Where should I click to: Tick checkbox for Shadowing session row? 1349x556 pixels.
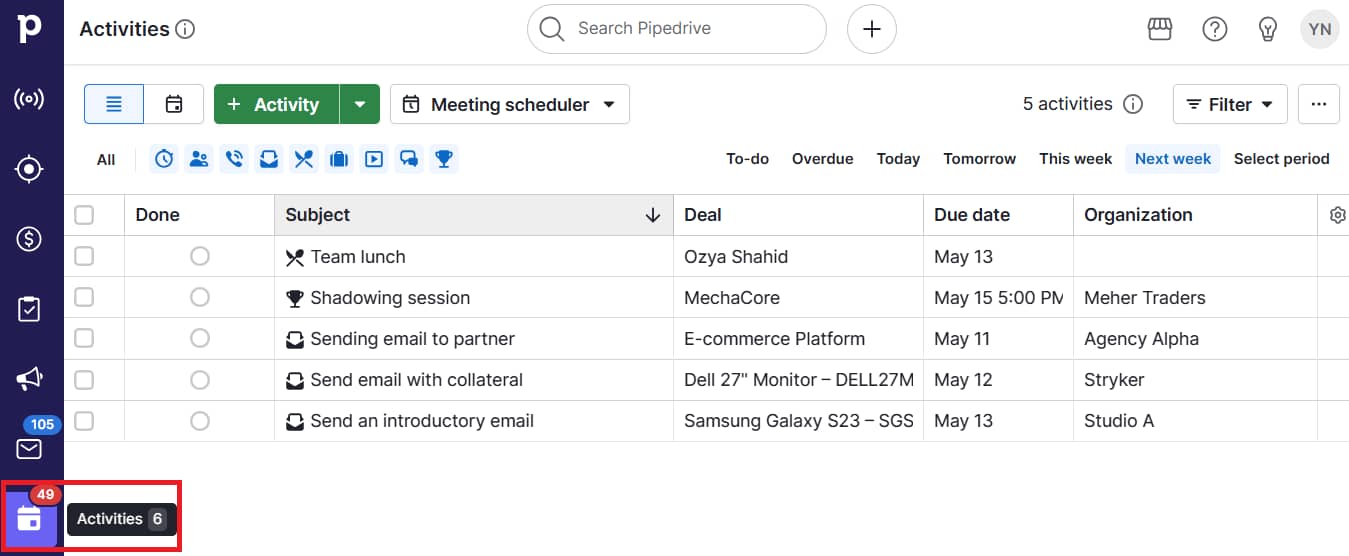pos(84,297)
